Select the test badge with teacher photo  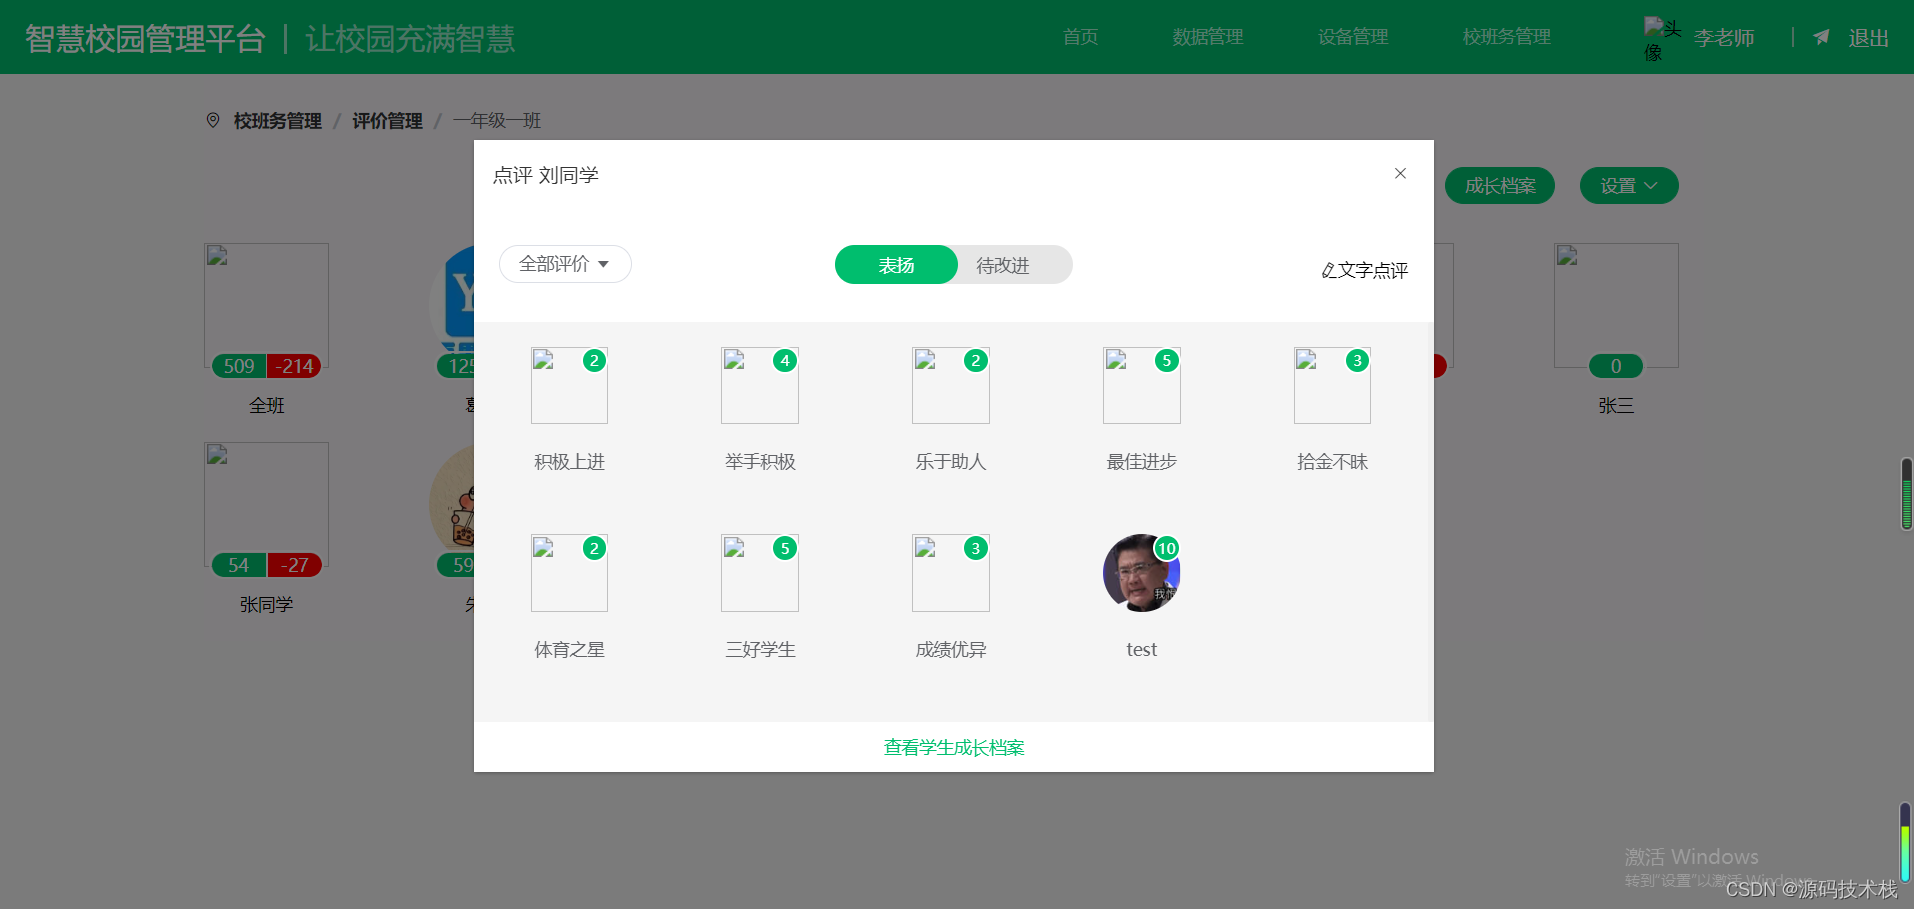point(1141,572)
